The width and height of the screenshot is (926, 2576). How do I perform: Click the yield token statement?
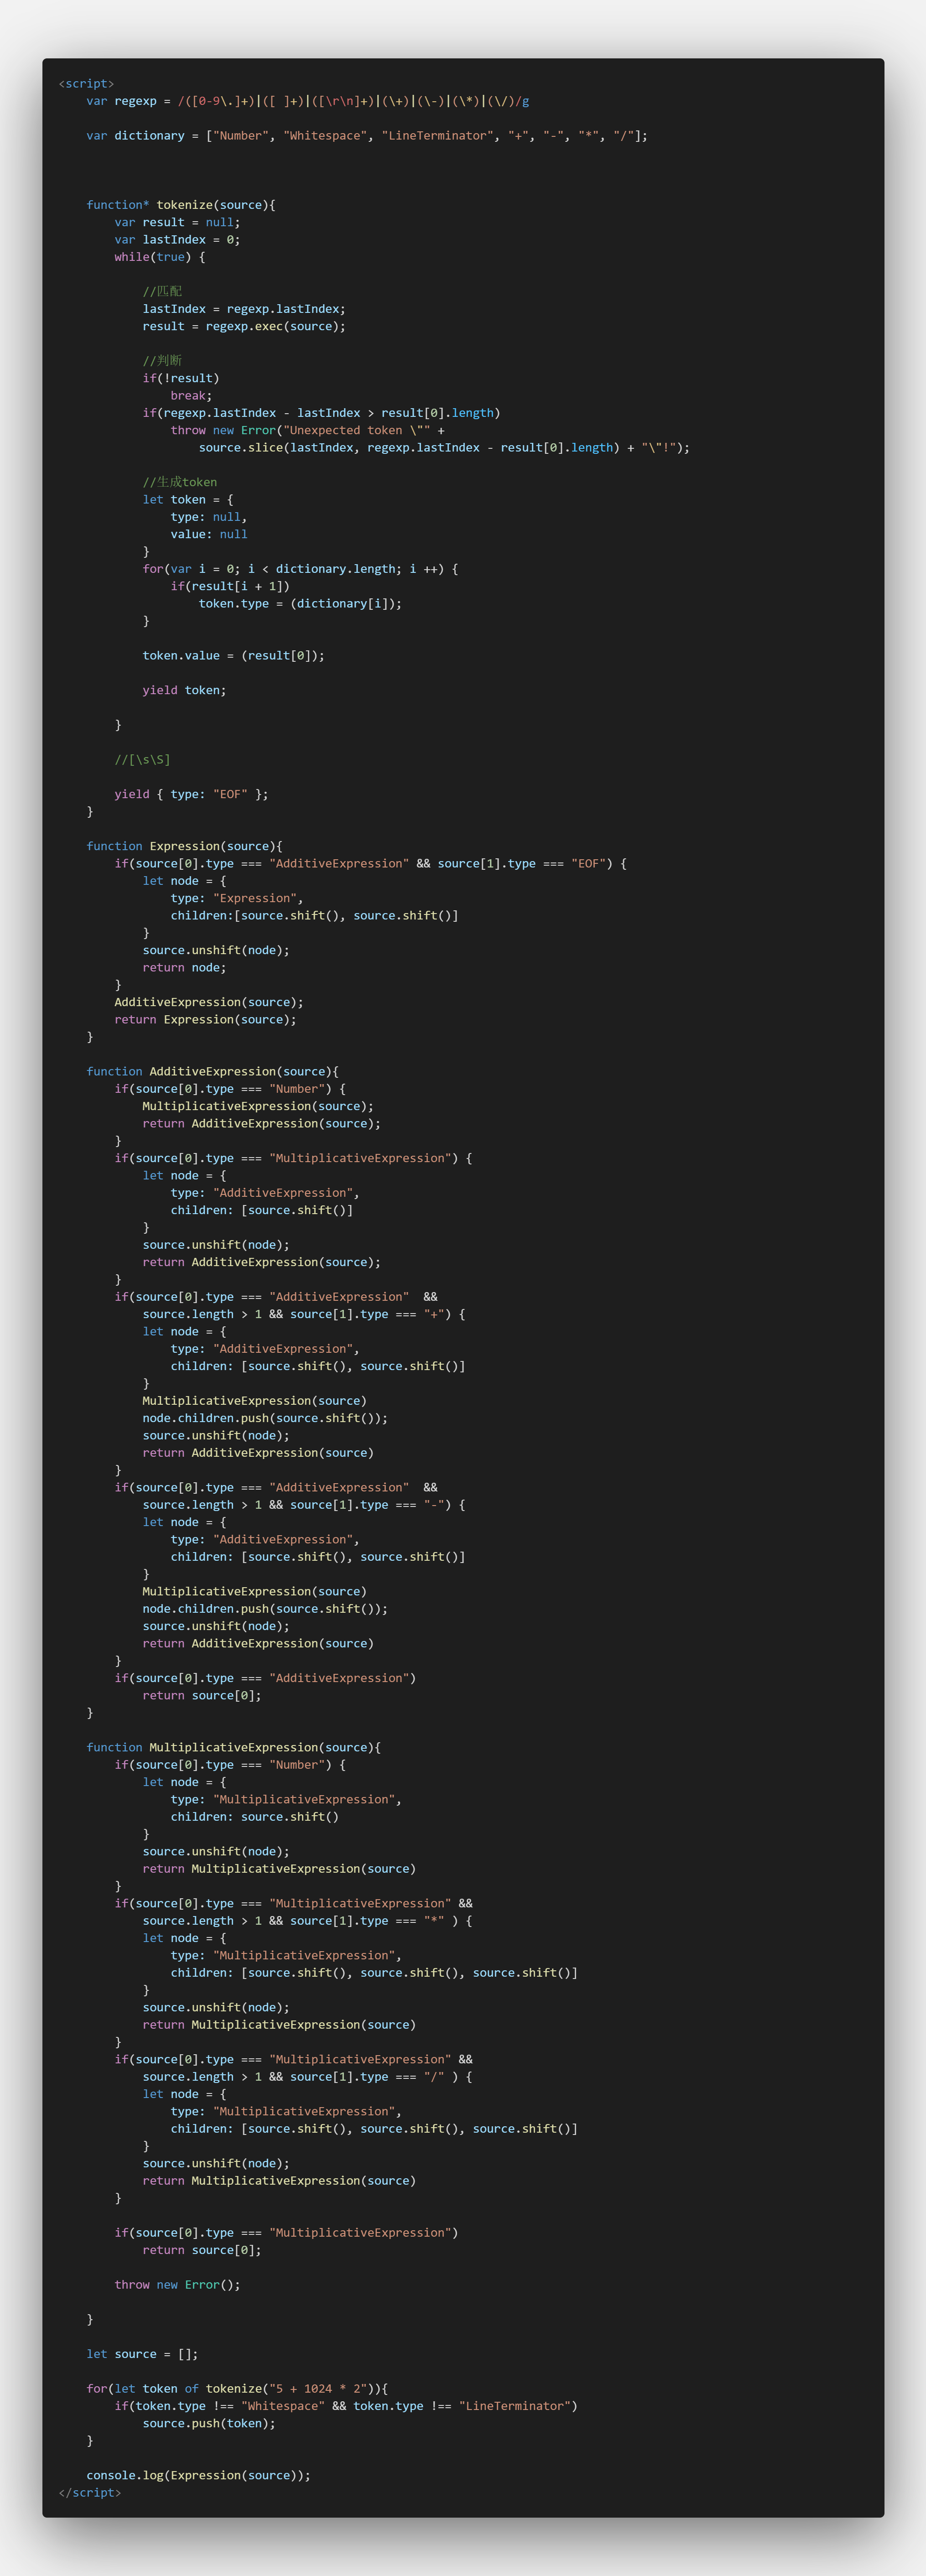tap(184, 690)
